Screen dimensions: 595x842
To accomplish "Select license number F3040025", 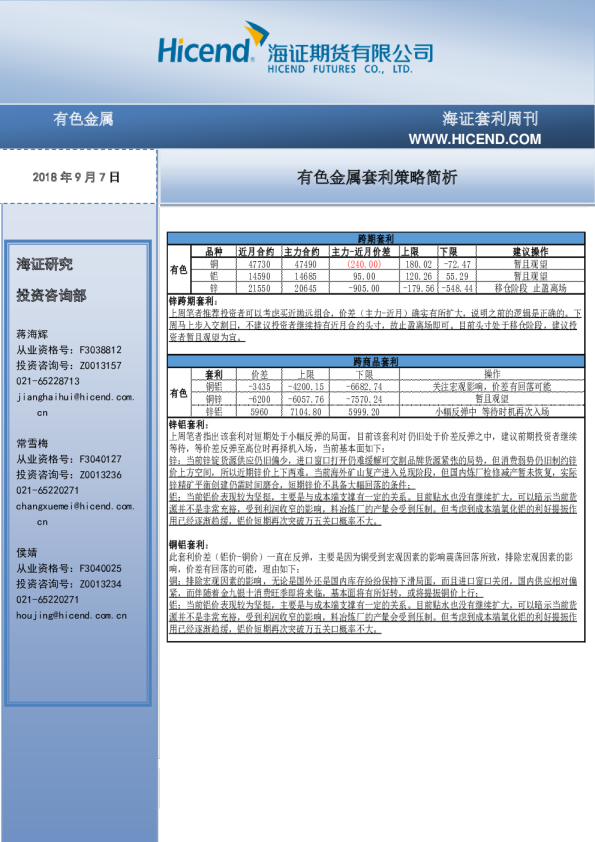I will 100,568.
